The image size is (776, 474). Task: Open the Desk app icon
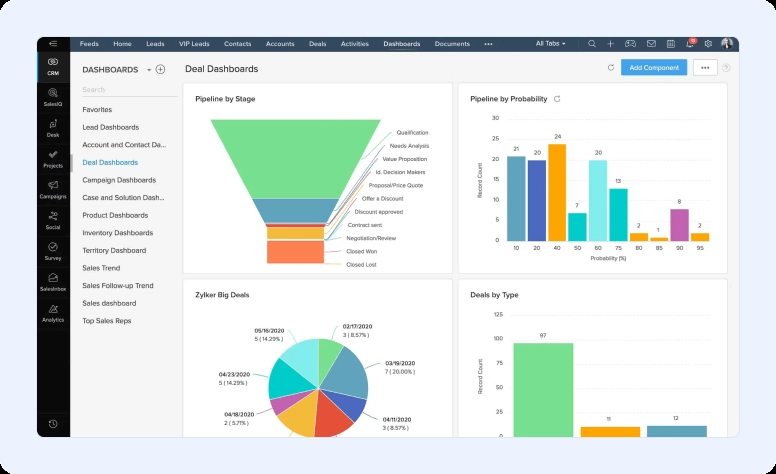tap(52, 127)
